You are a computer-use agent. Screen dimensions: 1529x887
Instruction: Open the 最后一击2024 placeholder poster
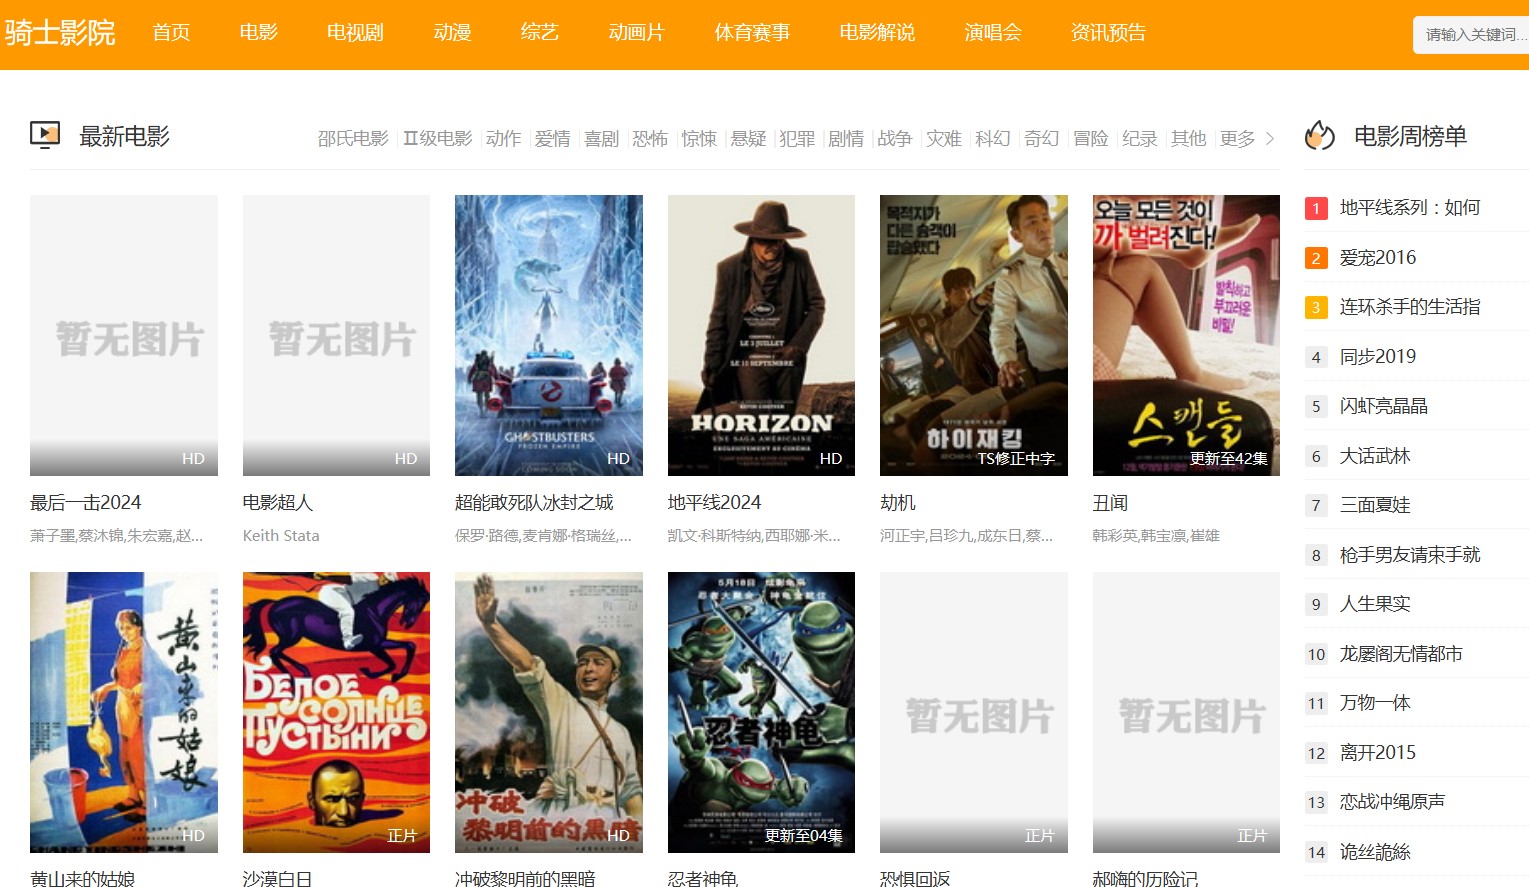coord(124,335)
